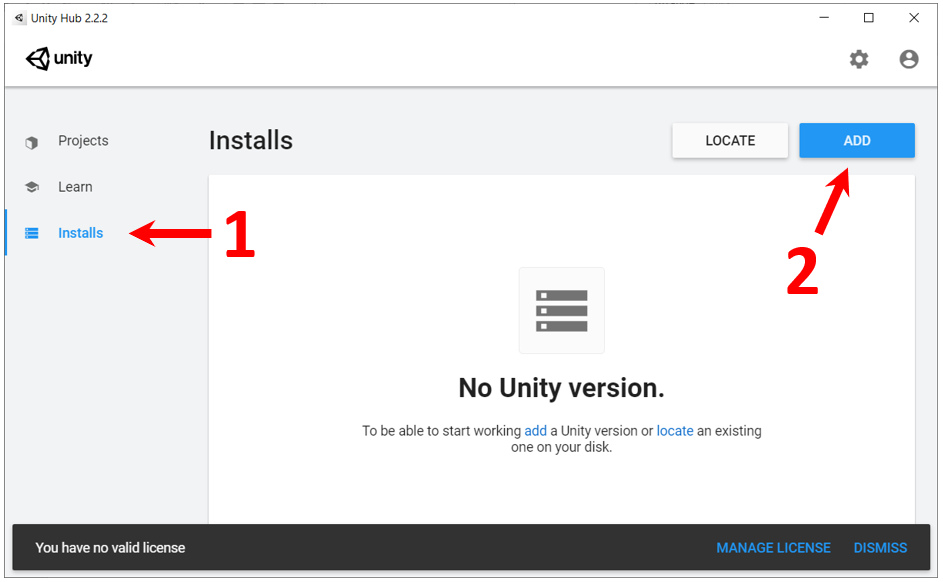The image size is (943, 582).
Task: Click the LOCATE button
Action: pos(730,140)
